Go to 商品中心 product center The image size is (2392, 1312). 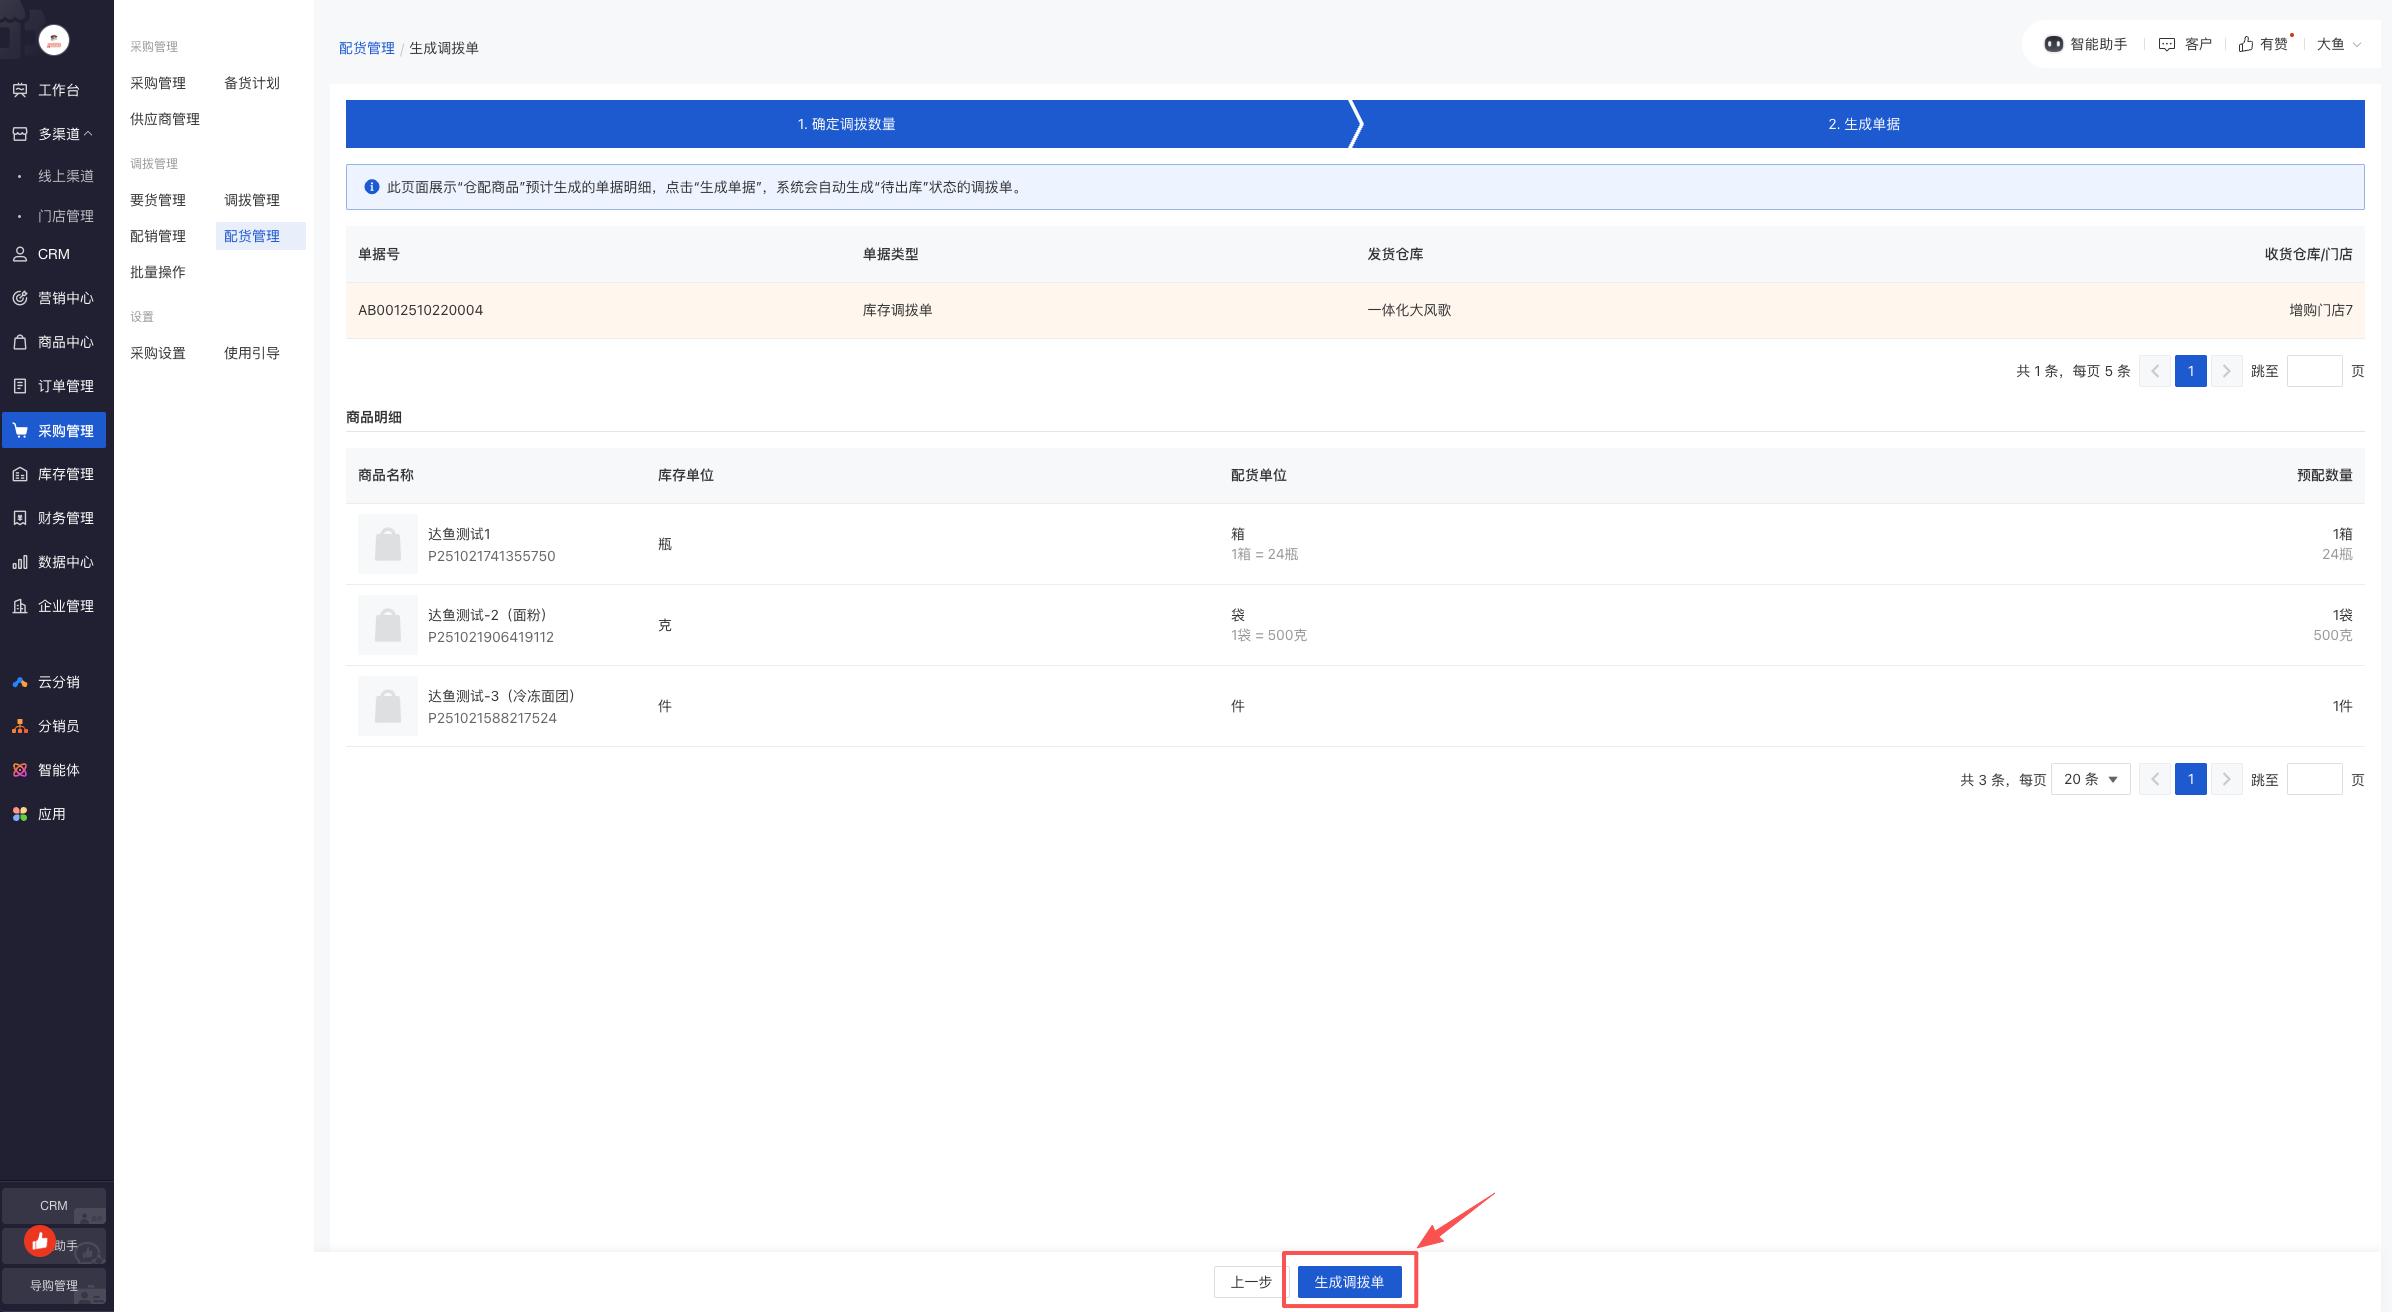(64, 342)
